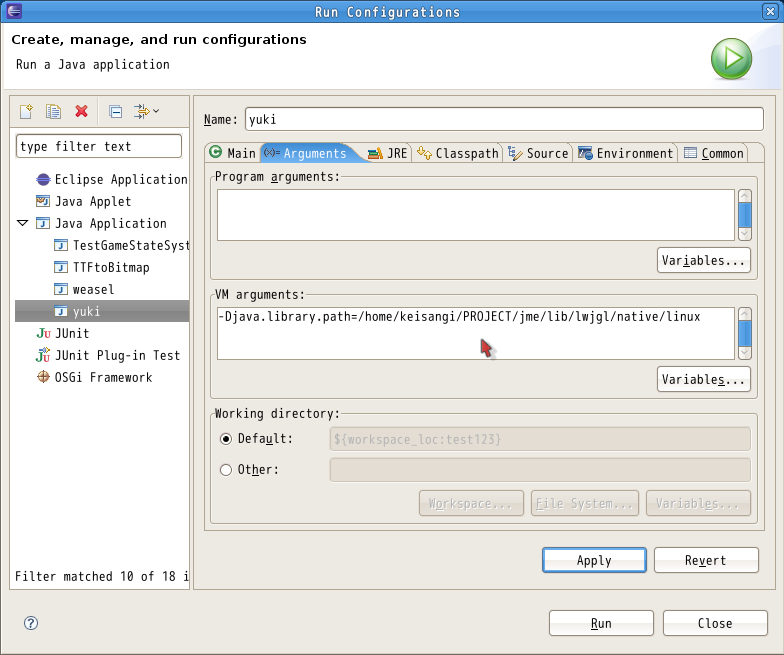Viewport: 784px width, 655px height.
Task: Collapse the Java Application tree node
Action: click(23, 224)
